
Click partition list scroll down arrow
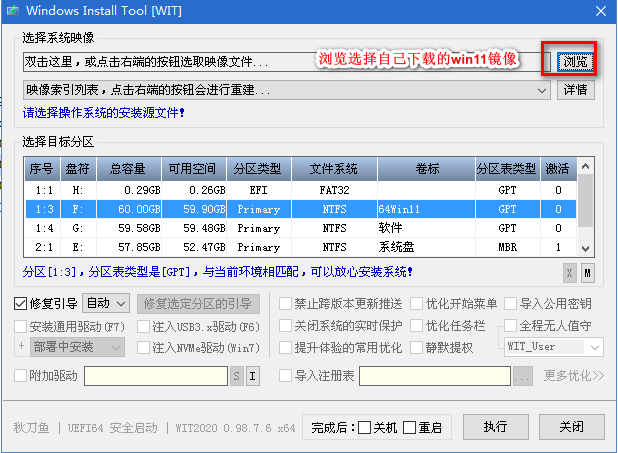pyautogui.click(x=586, y=248)
